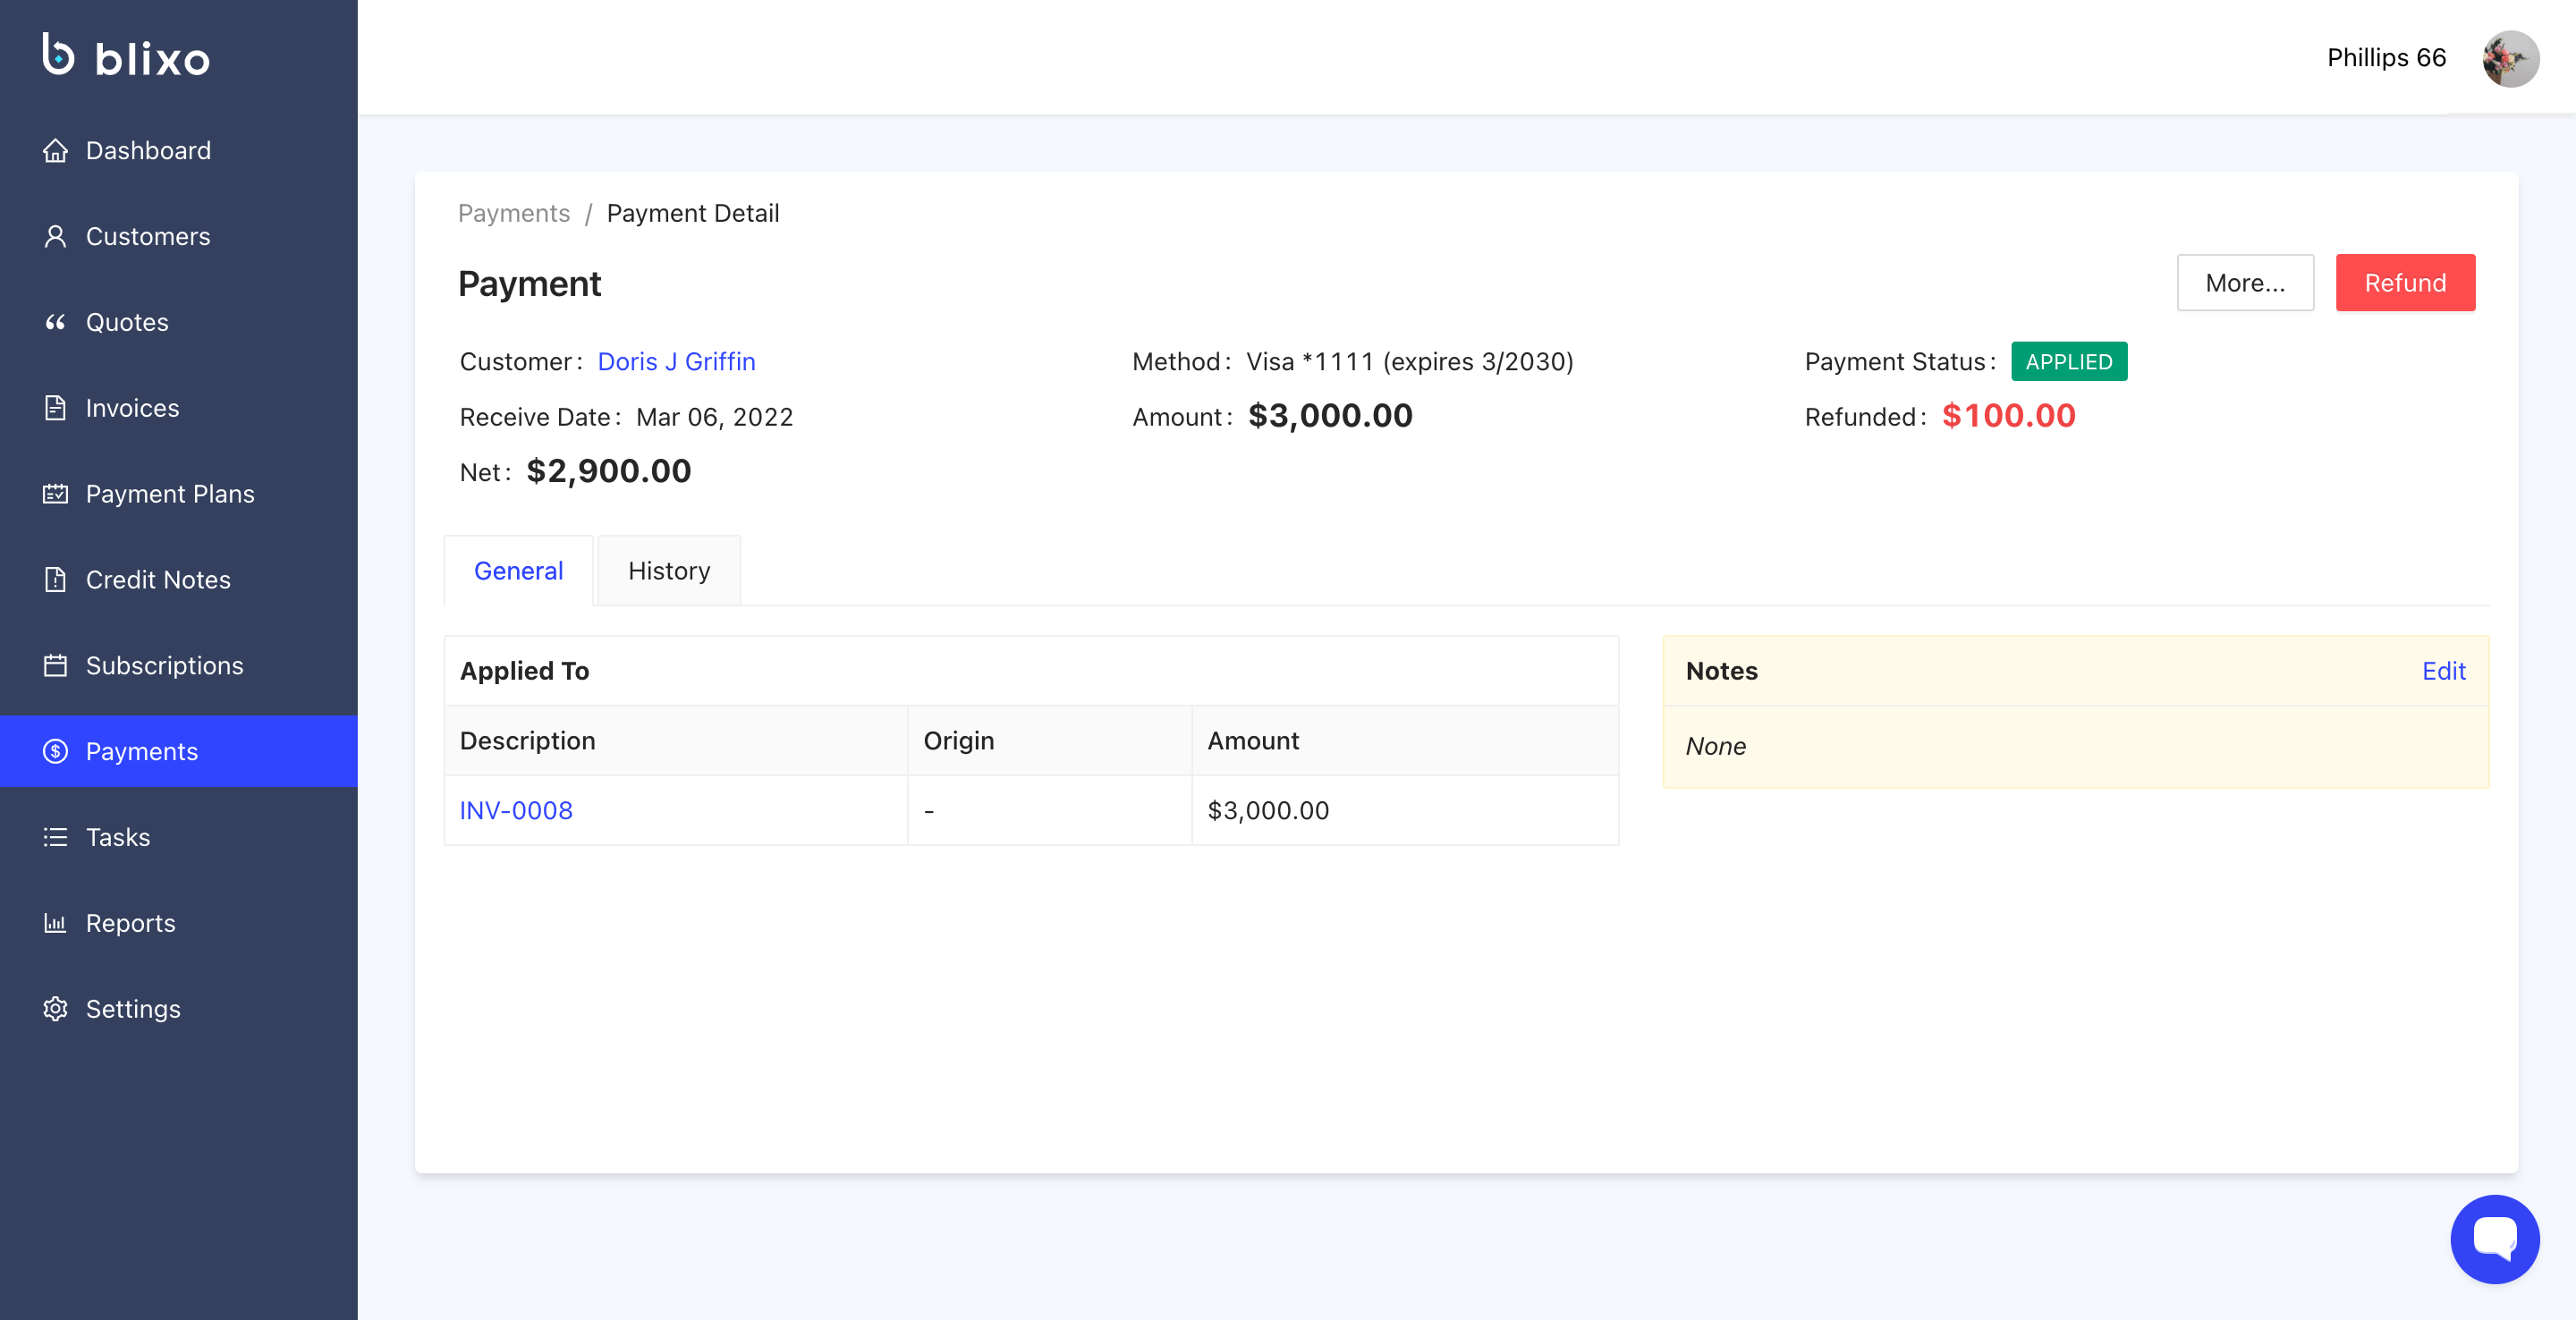Open invoice INV-0008 link
This screenshot has height=1320, width=2576.
click(x=516, y=810)
